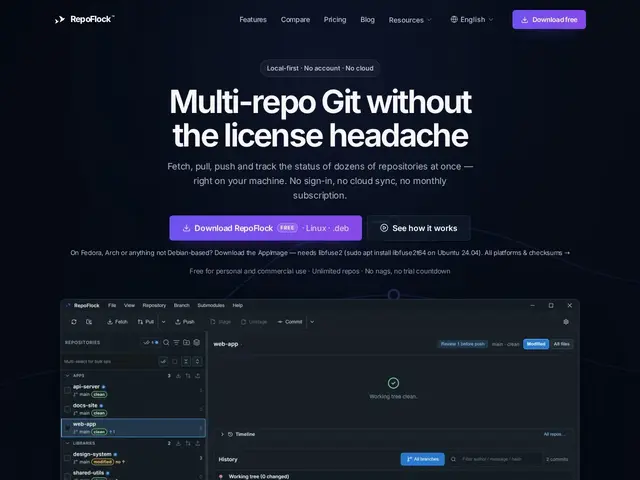The height and width of the screenshot is (480, 640).
Task: Open the All platforms & checksums link
Action: click(x=527, y=253)
